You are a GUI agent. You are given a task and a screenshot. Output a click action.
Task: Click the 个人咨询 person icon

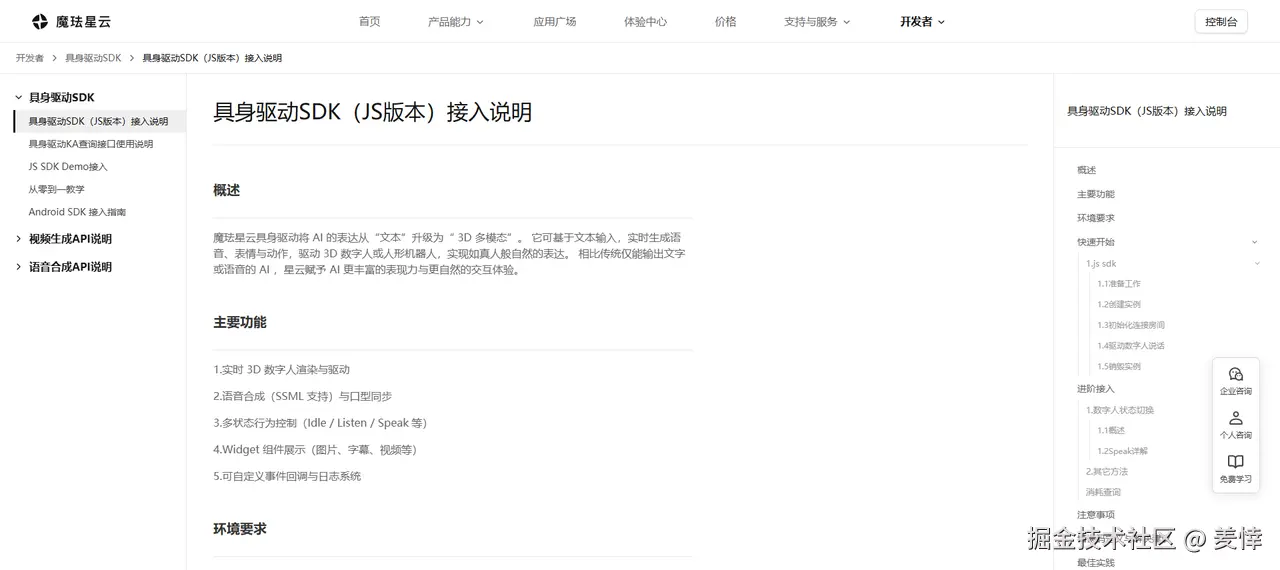tap(1236, 418)
